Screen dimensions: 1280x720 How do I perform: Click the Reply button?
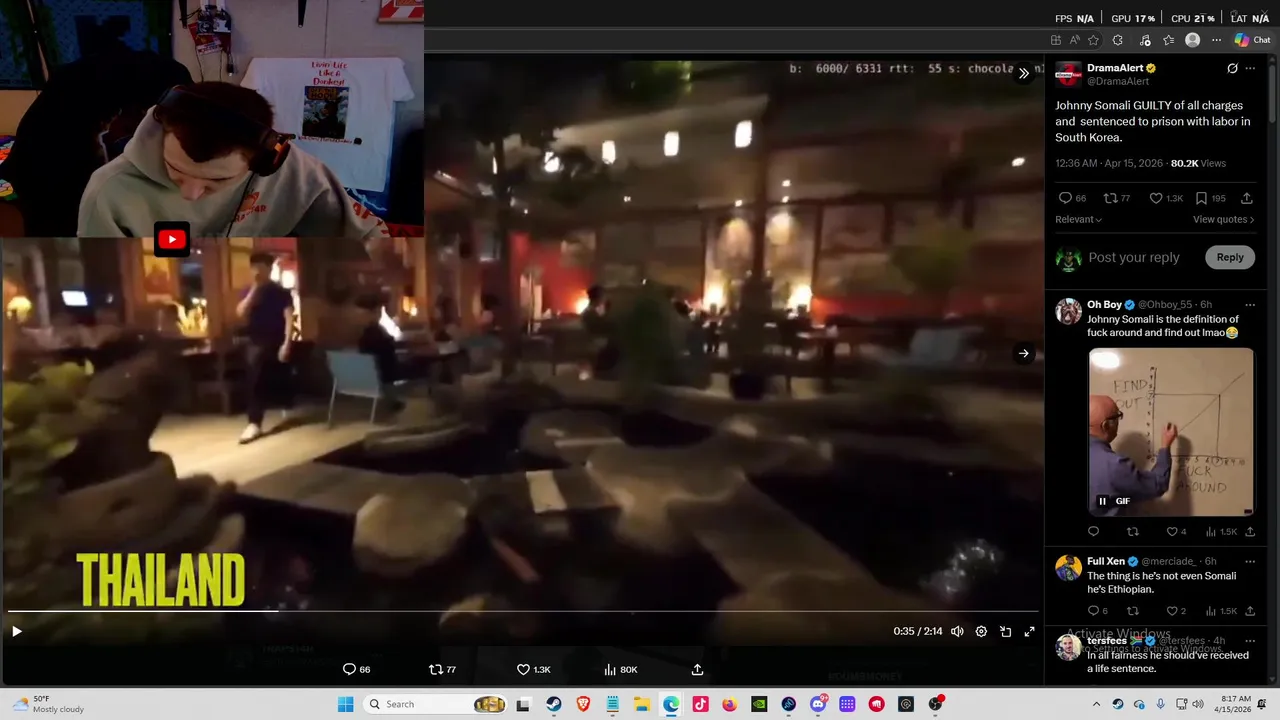tap(1230, 257)
